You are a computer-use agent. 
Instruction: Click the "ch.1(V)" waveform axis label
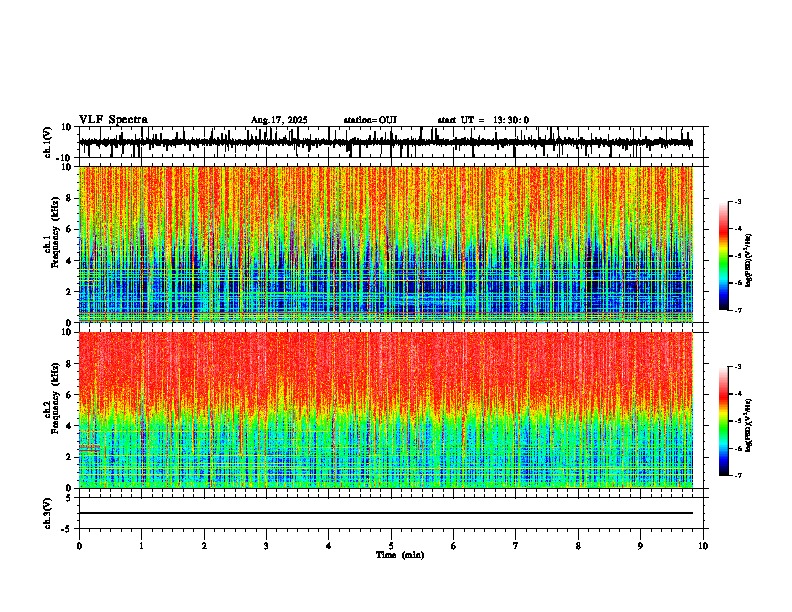48,142
